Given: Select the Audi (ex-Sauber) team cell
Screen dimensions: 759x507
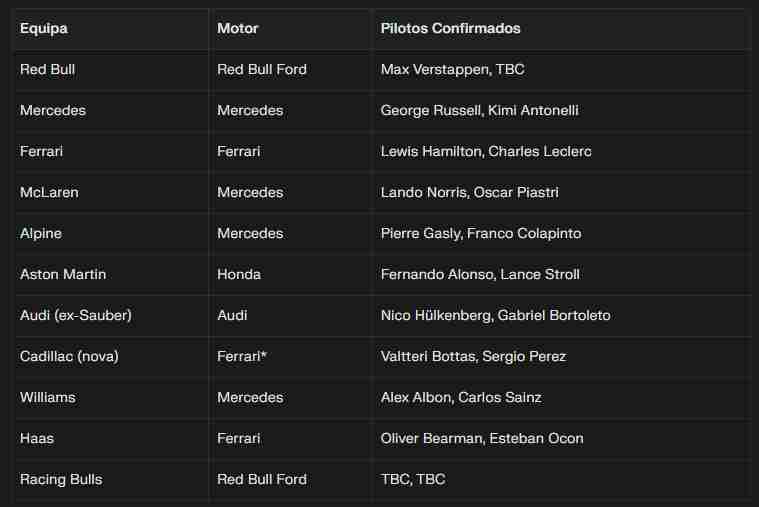Looking at the screenshot, I should click(76, 316).
